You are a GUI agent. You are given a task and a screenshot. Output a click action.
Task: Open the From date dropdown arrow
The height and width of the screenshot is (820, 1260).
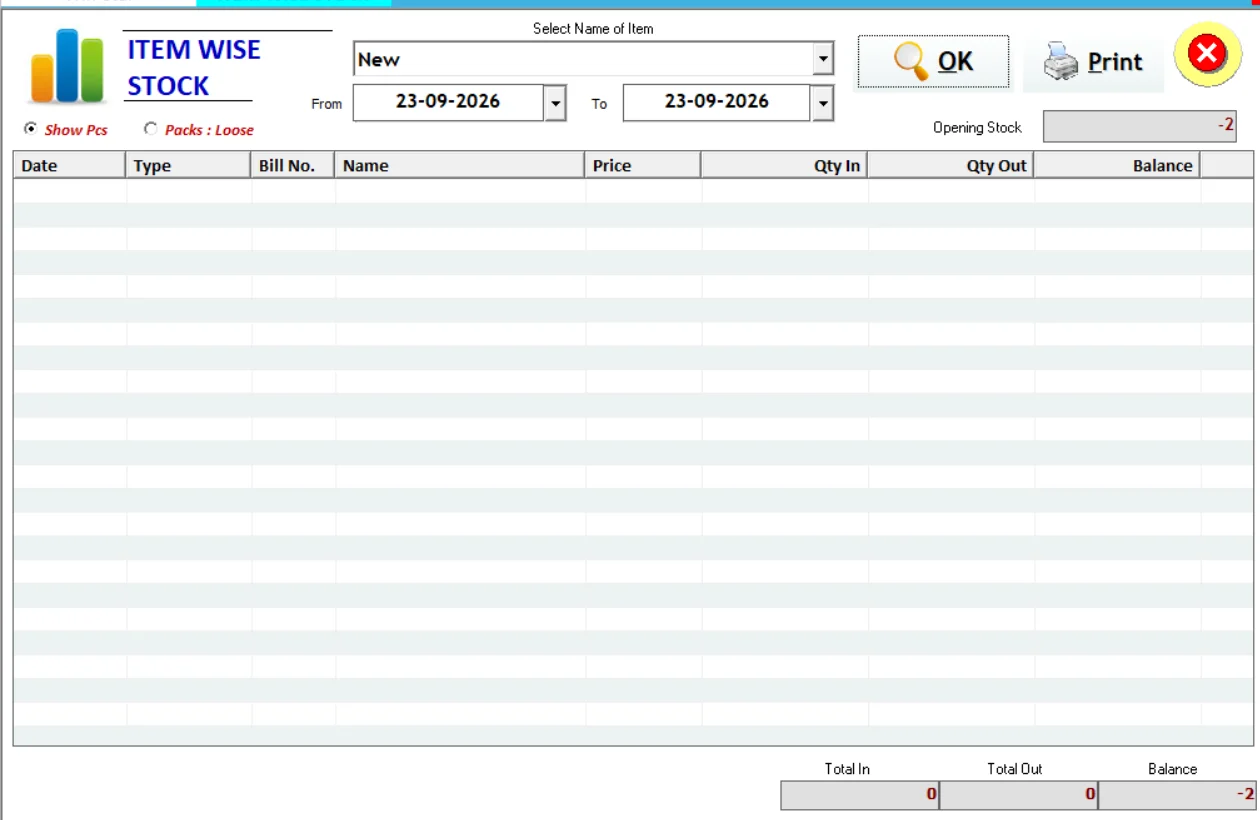click(x=555, y=103)
